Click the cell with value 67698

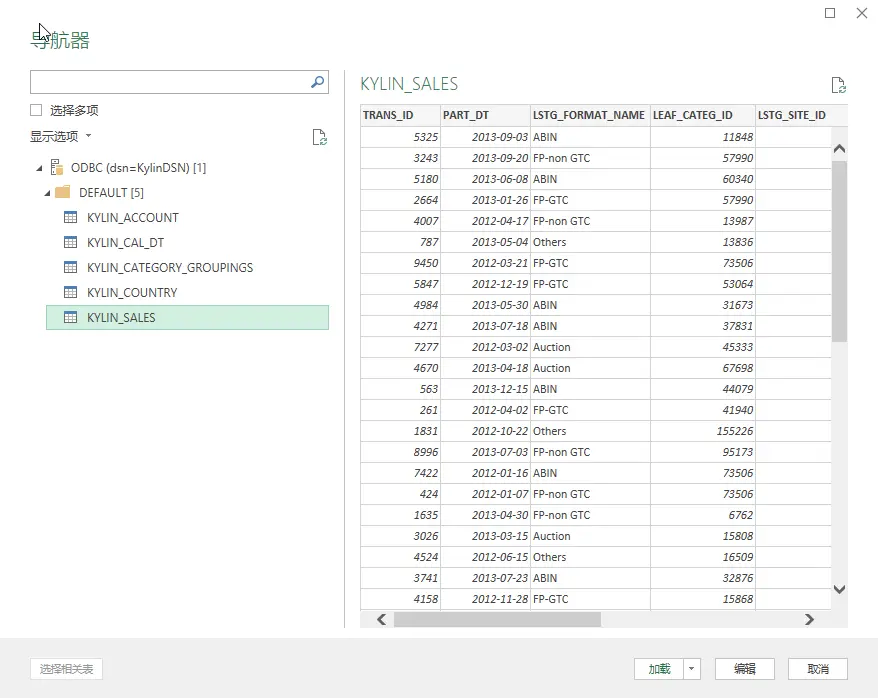tap(703, 368)
